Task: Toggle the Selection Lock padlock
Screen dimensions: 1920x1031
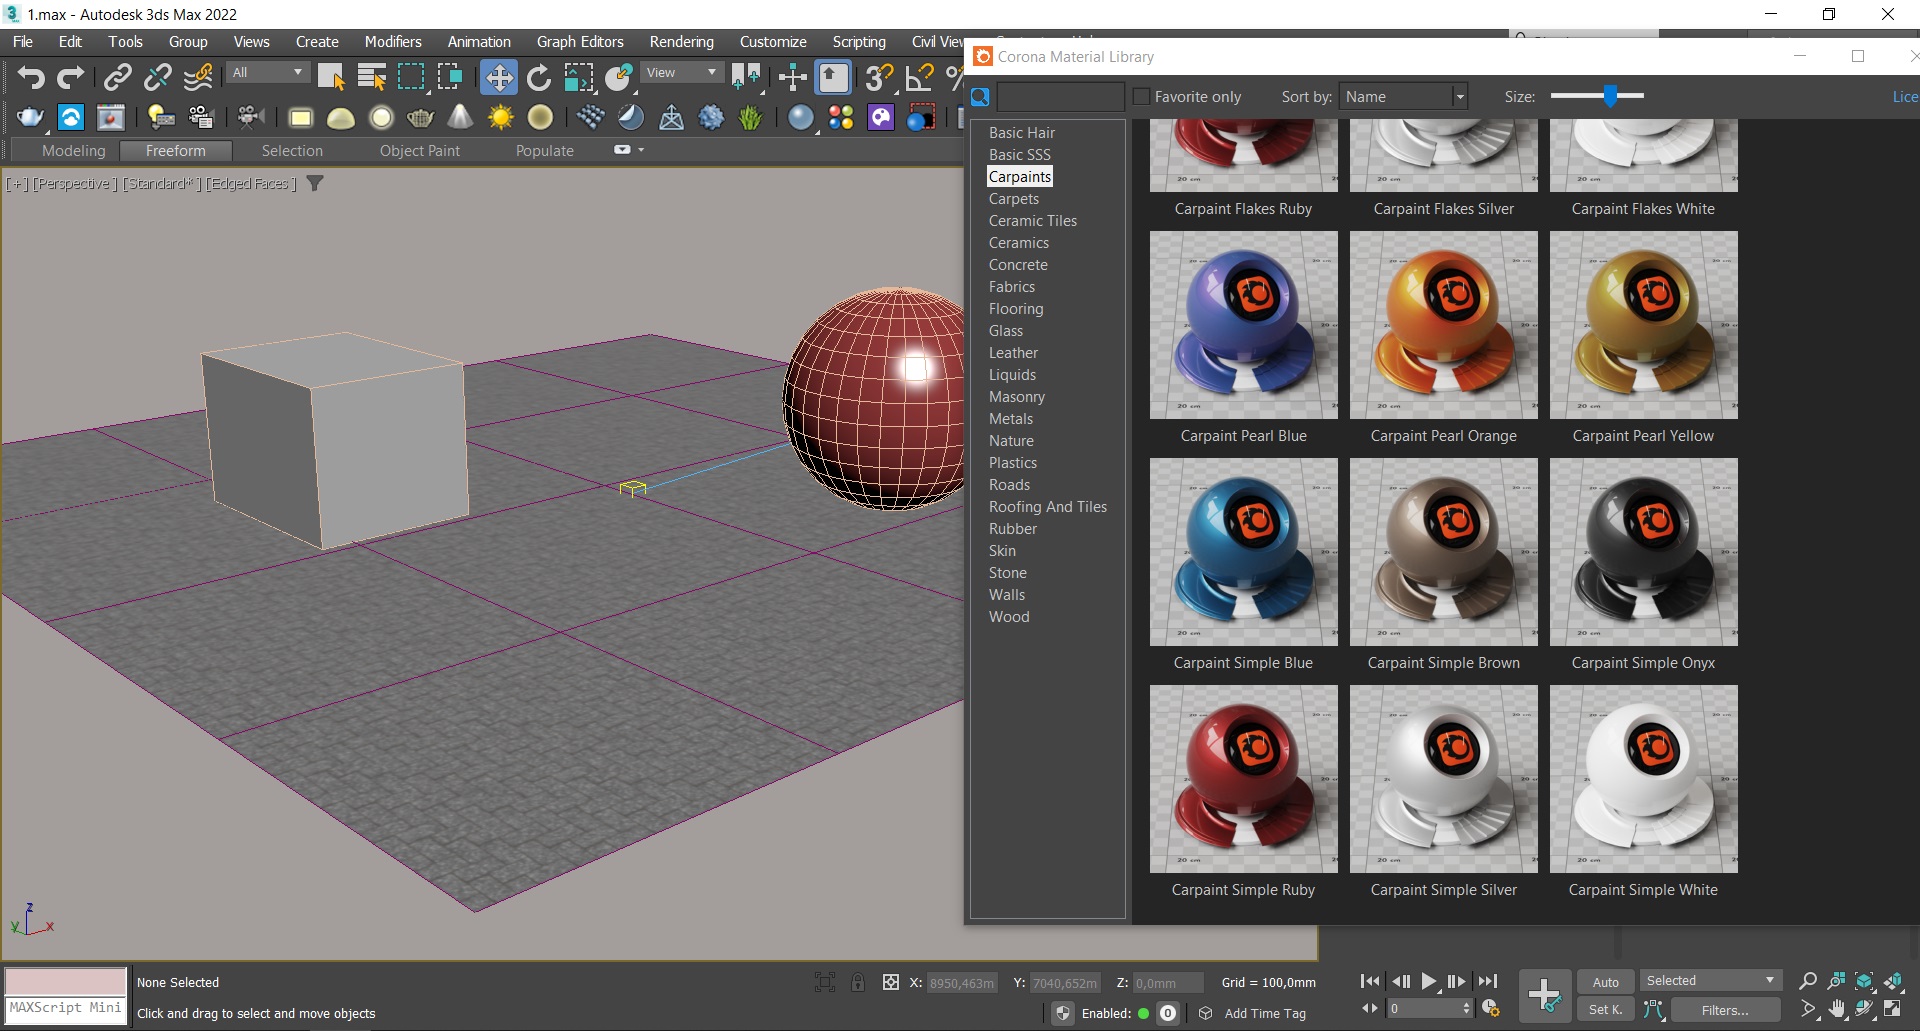Action: tap(858, 983)
